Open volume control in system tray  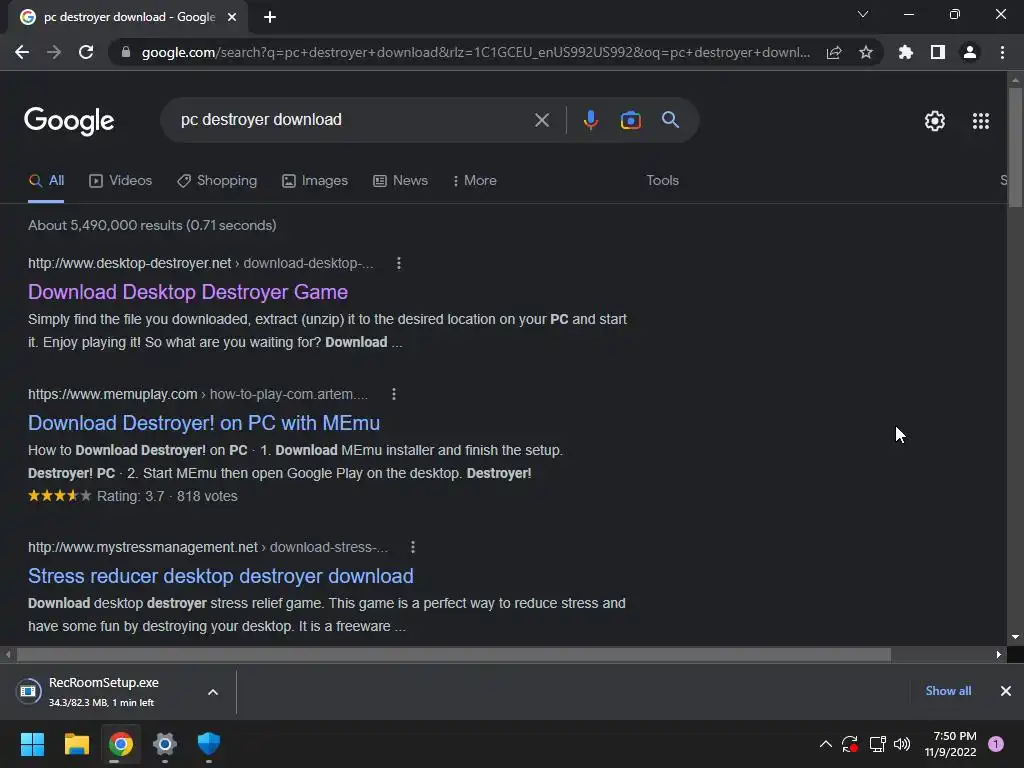(x=902, y=744)
